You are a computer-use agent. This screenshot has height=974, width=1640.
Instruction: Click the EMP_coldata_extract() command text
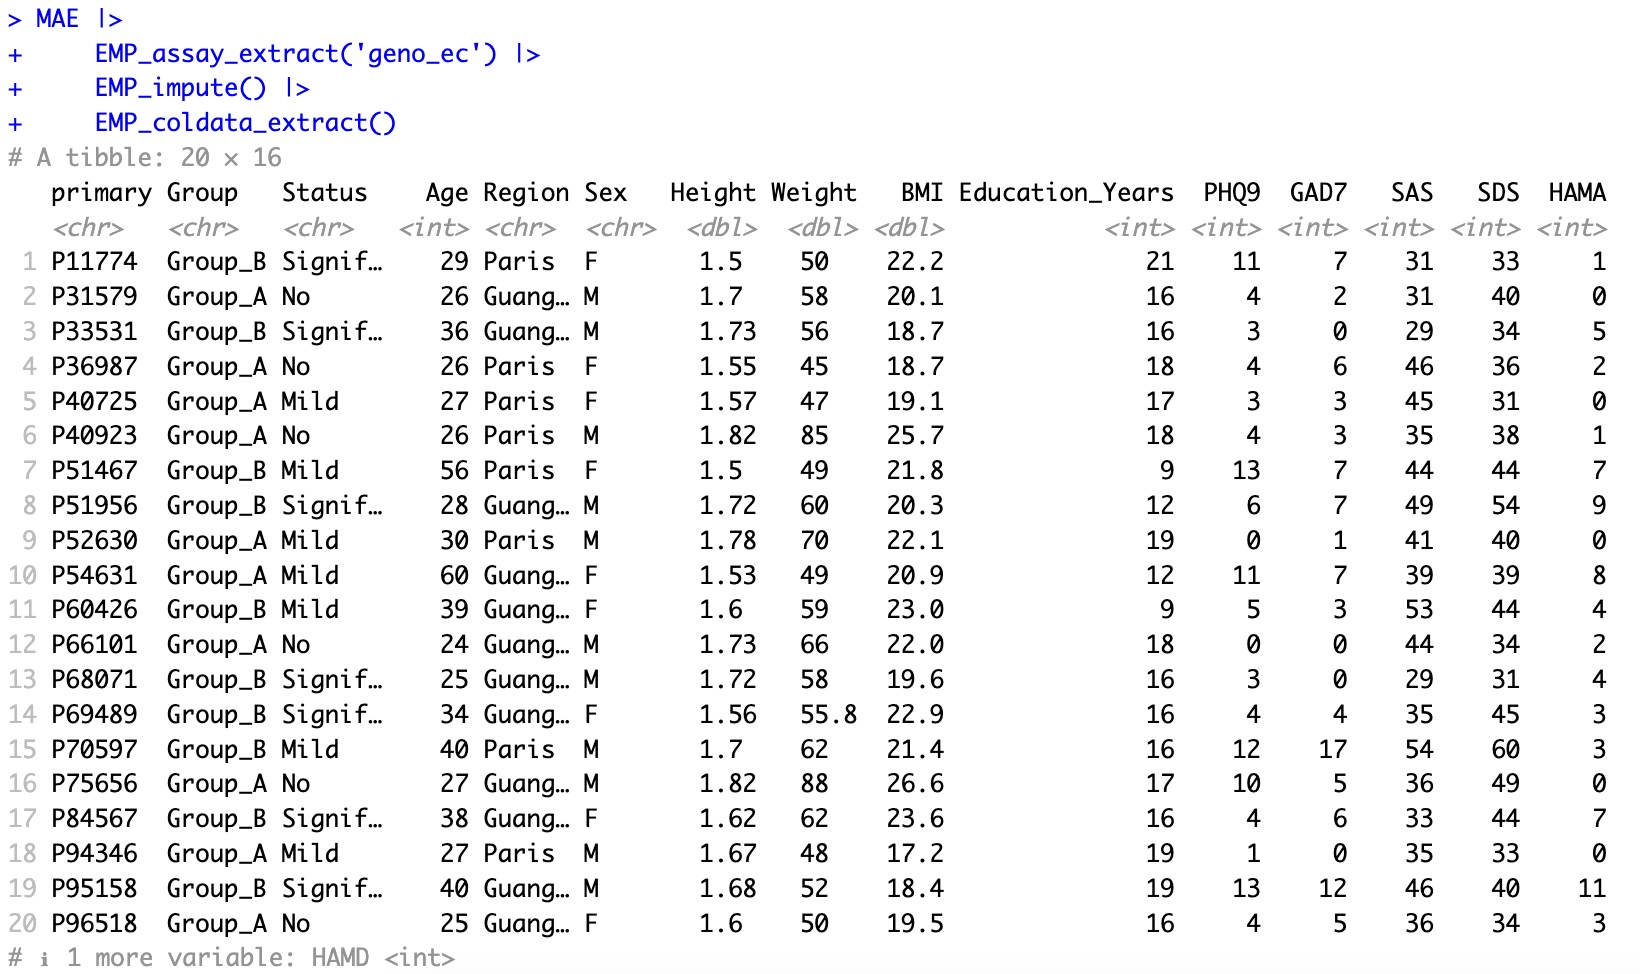(x=245, y=123)
